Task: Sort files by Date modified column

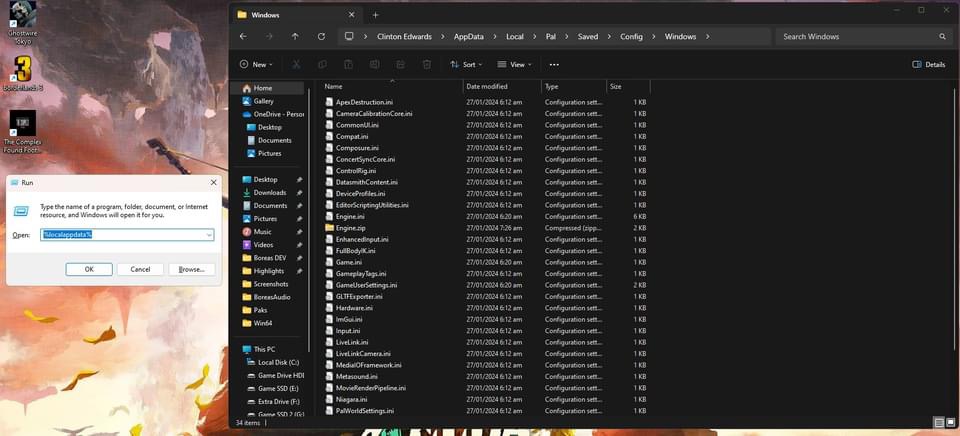Action: [x=487, y=86]
